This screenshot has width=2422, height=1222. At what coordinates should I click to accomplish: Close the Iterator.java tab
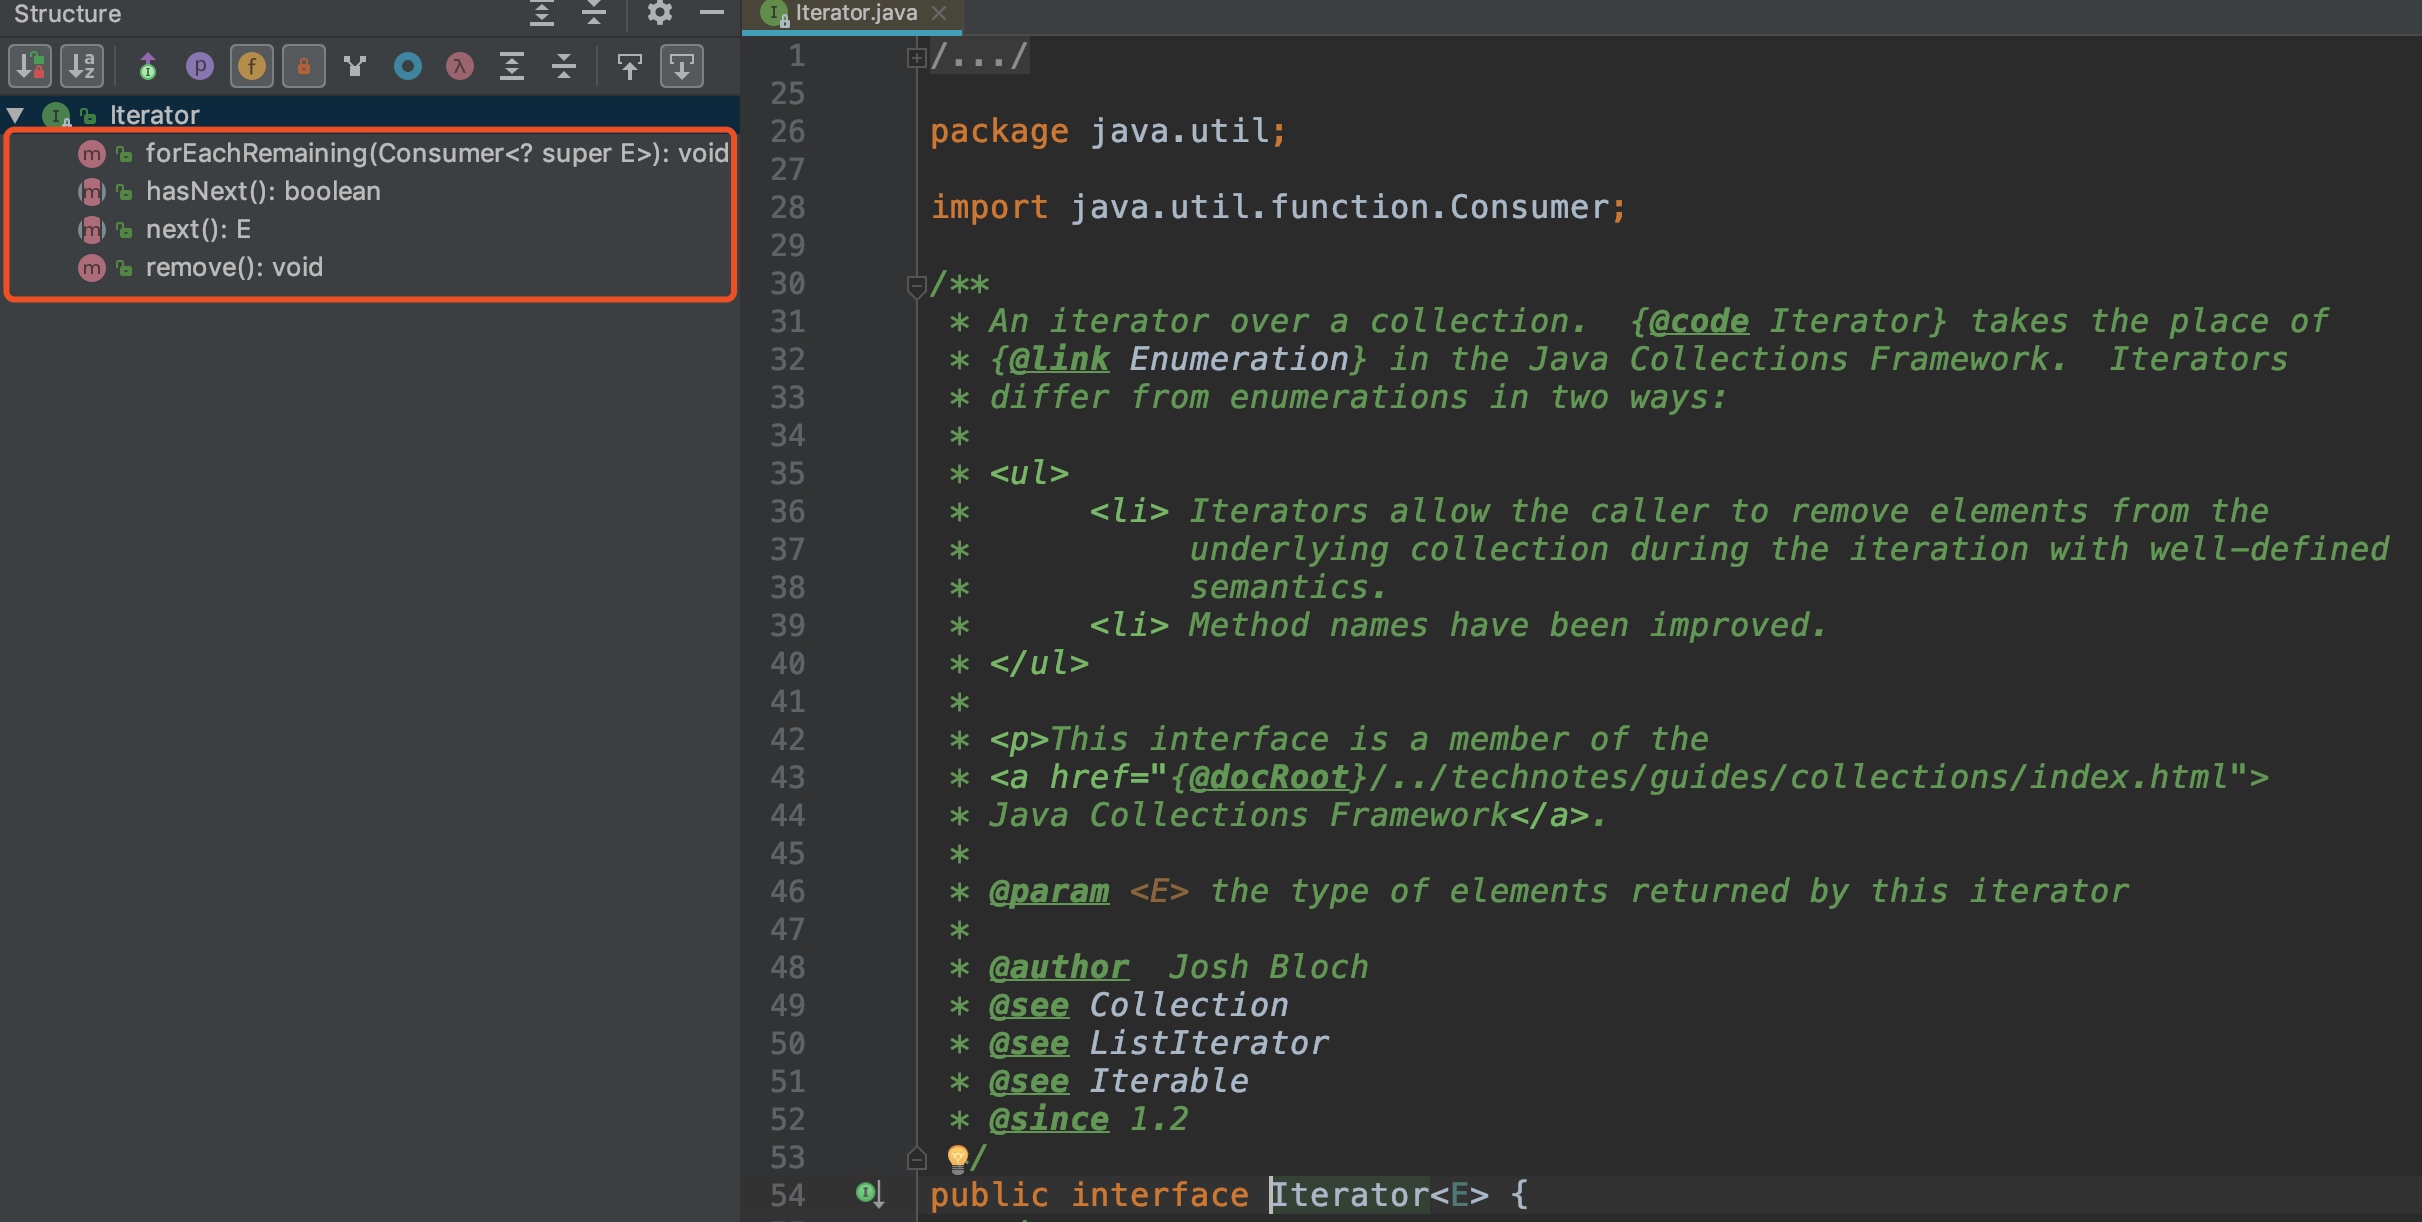[939, 13]
